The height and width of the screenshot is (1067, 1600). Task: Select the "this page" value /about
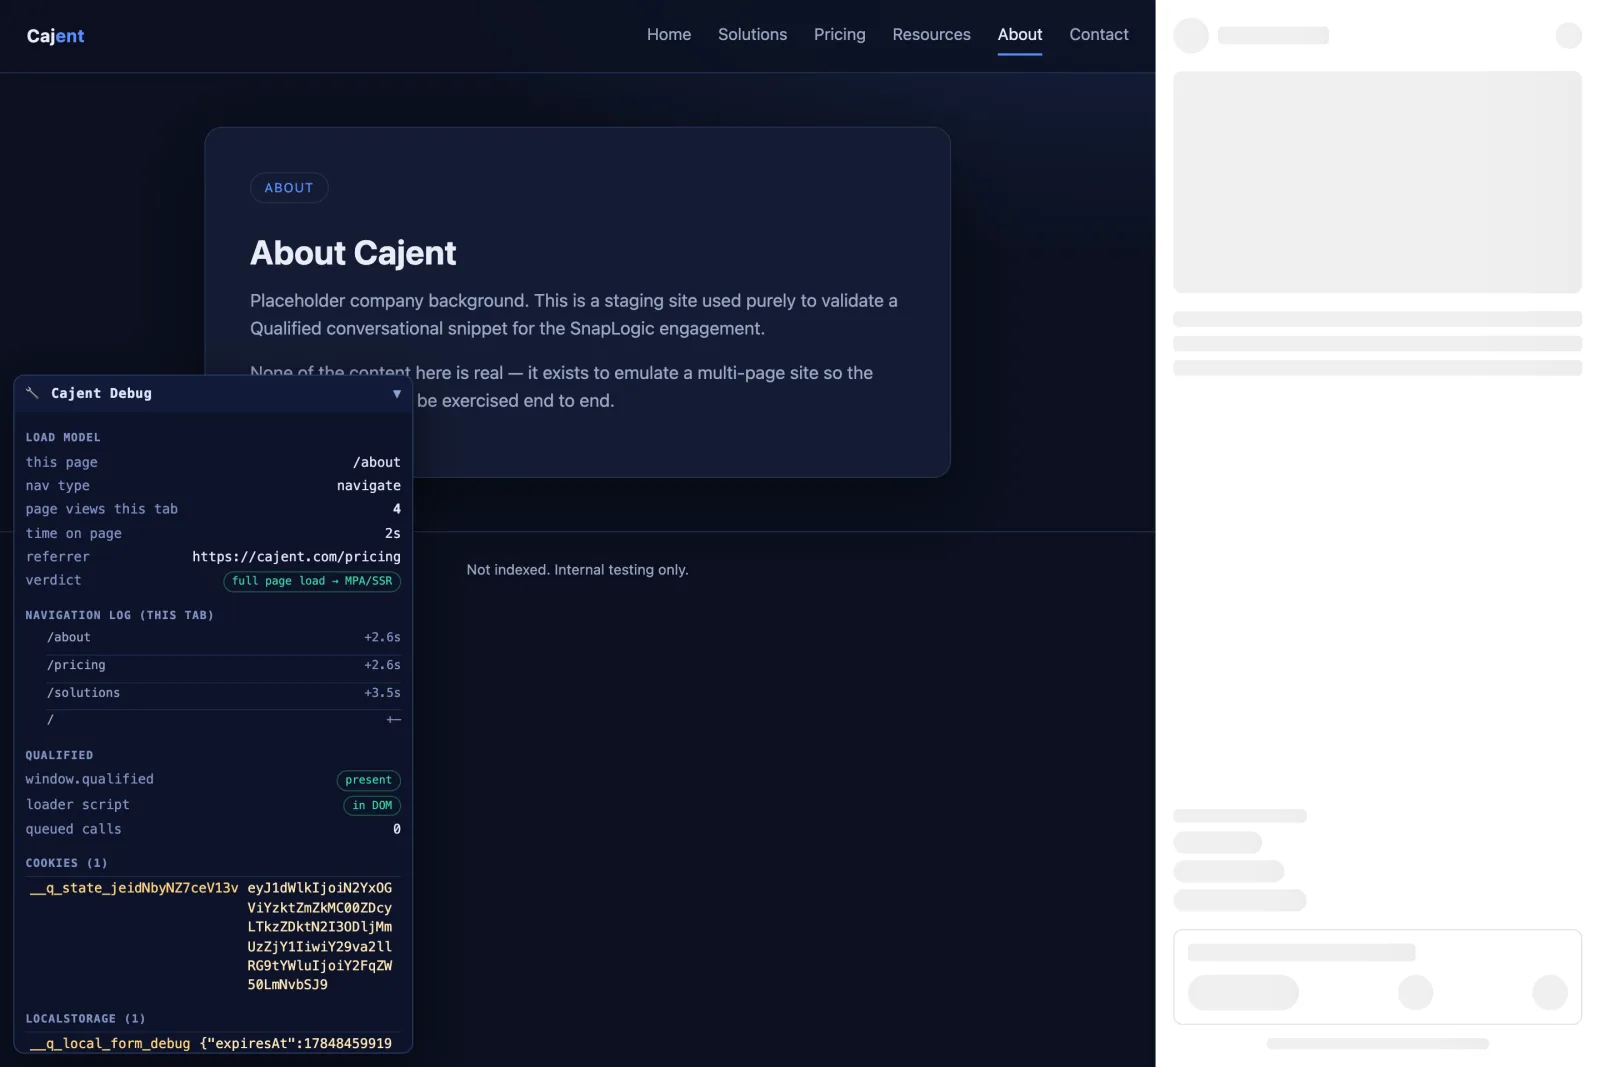tap(377, 462)
